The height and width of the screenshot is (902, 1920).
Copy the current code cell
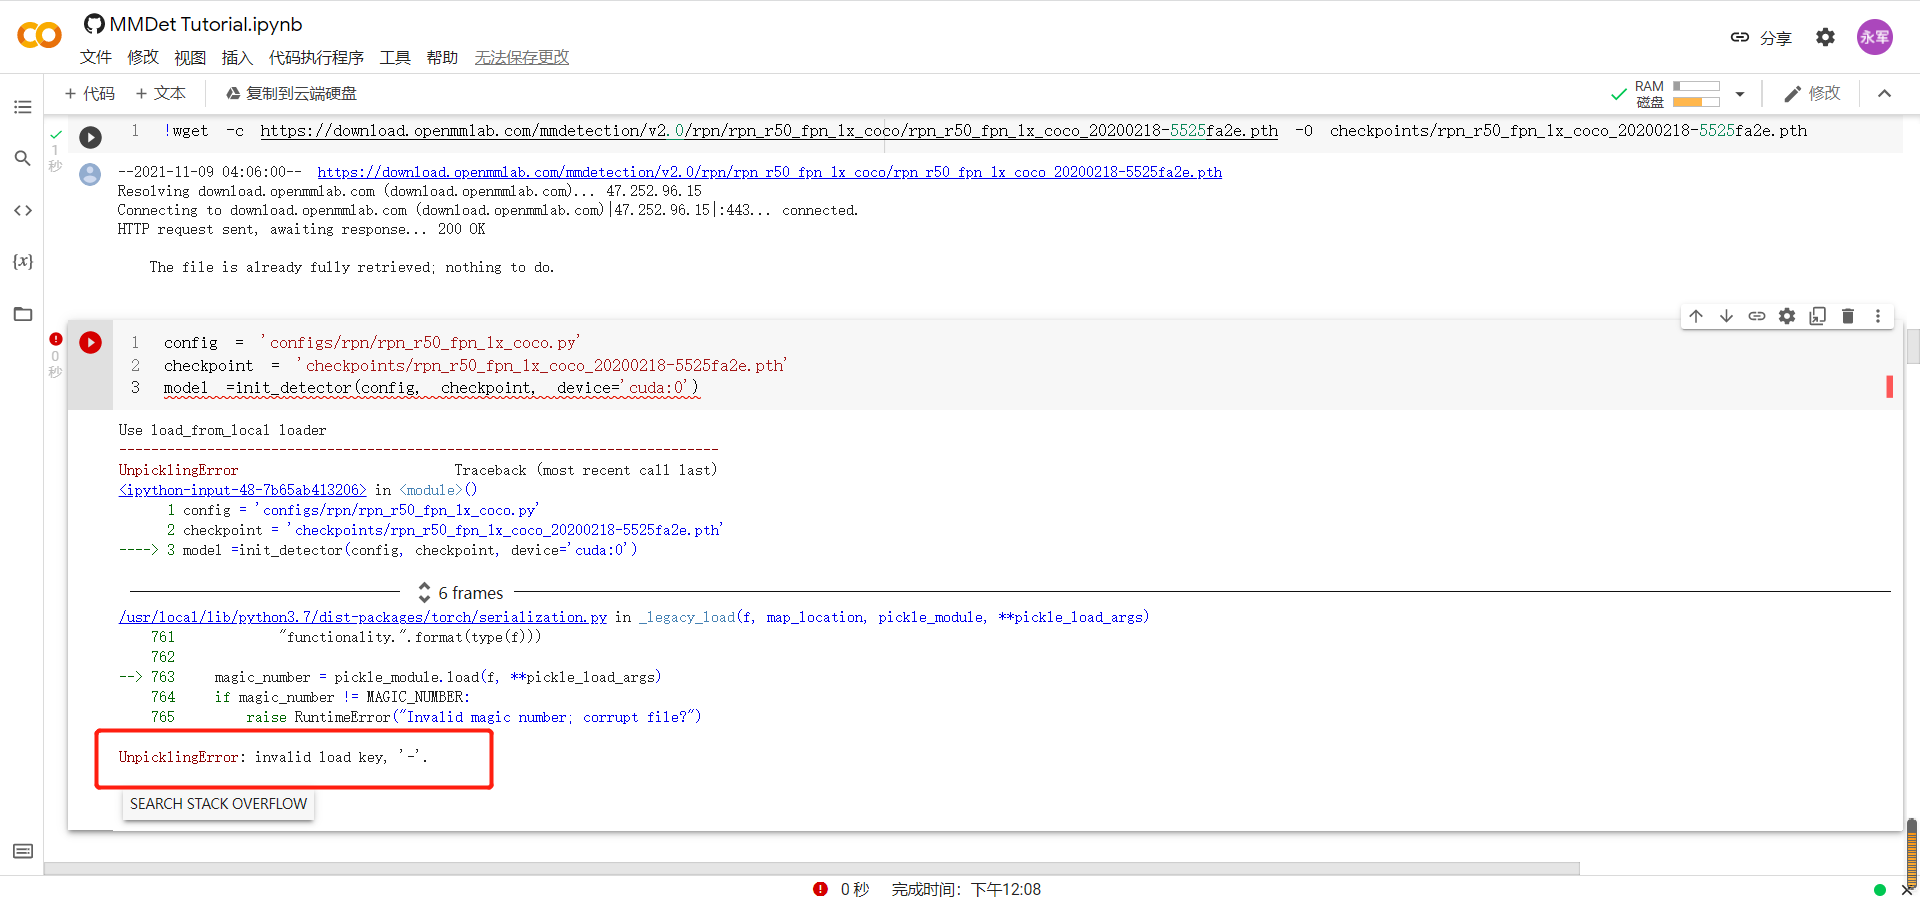[1818, 315]
